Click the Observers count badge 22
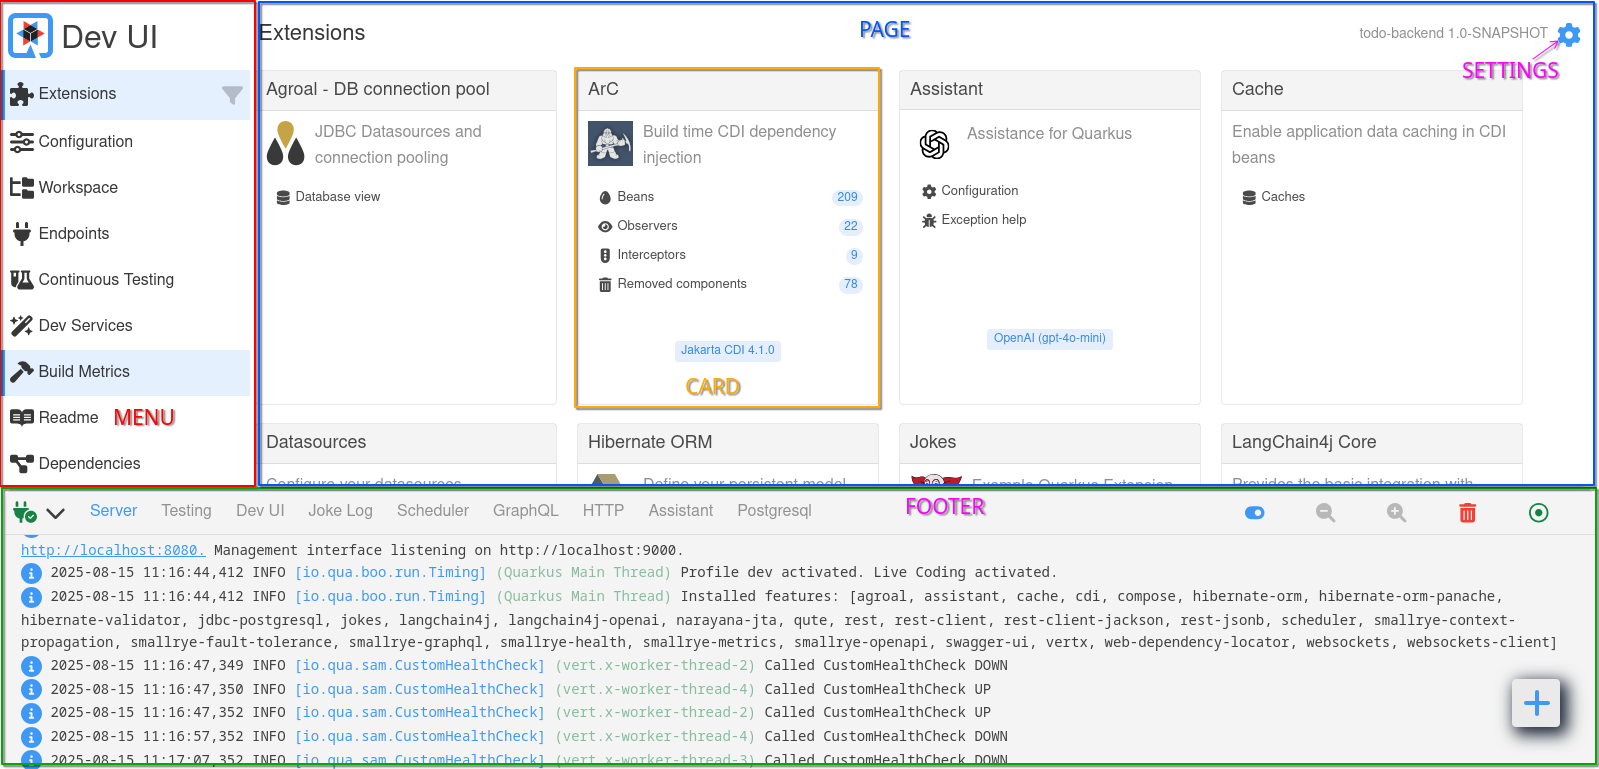Screen dimensions: 1599x769 pos(851,226)
